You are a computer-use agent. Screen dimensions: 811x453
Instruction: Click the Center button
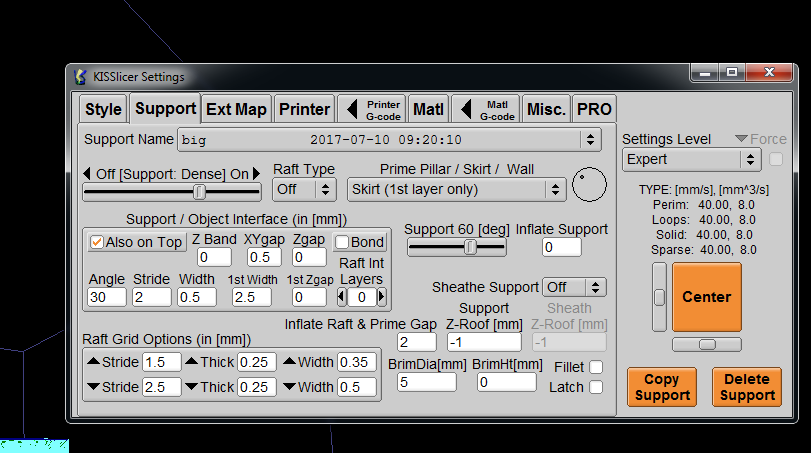click(707, 297)
